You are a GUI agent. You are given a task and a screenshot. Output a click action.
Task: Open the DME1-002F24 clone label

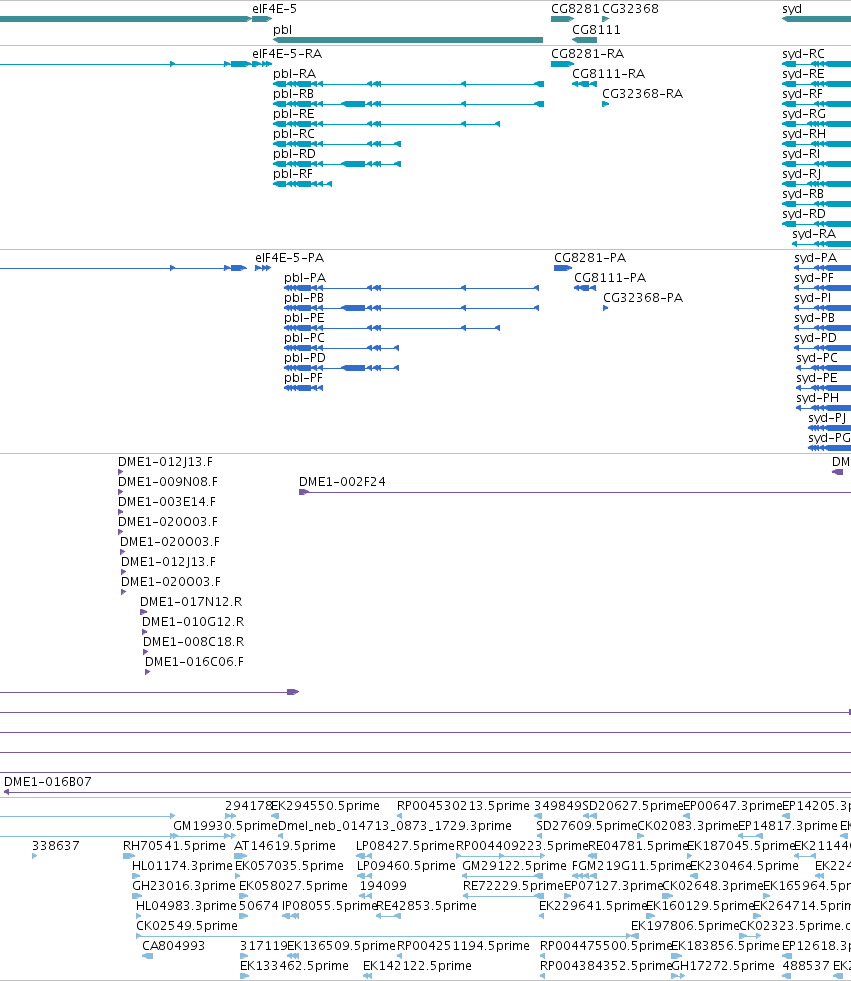click(342, 482)
